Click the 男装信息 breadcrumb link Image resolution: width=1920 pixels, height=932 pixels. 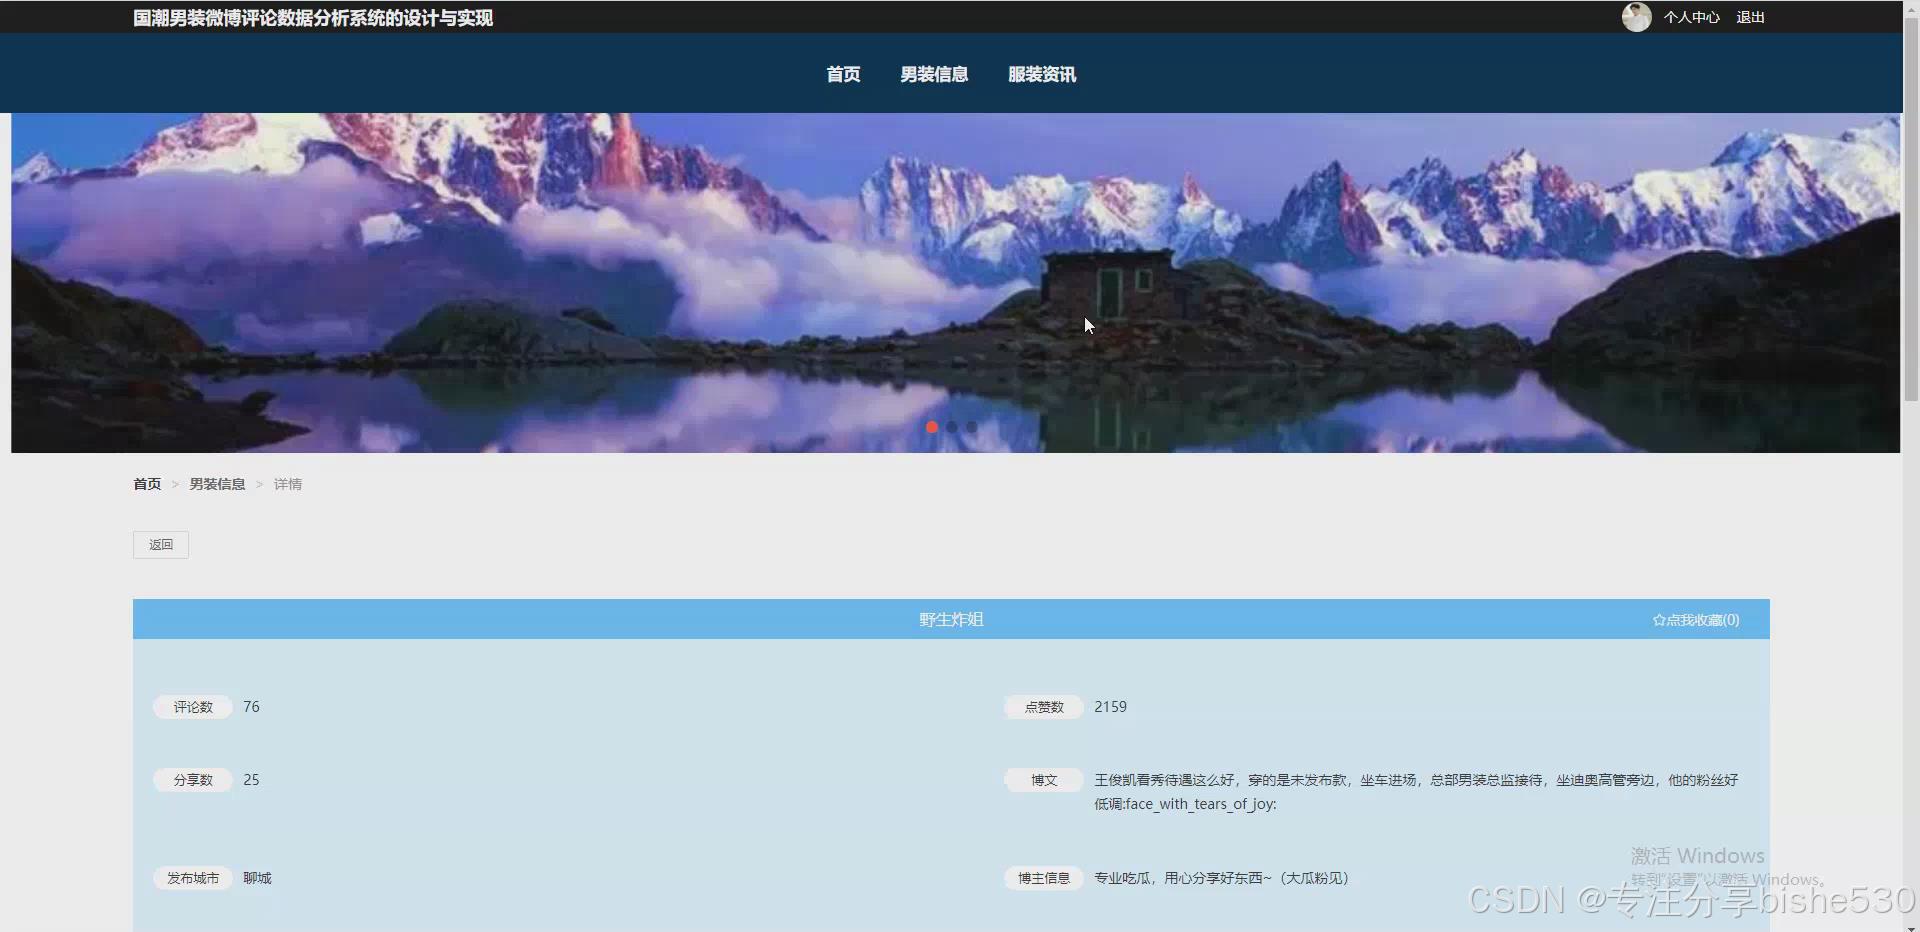[217, 484]
